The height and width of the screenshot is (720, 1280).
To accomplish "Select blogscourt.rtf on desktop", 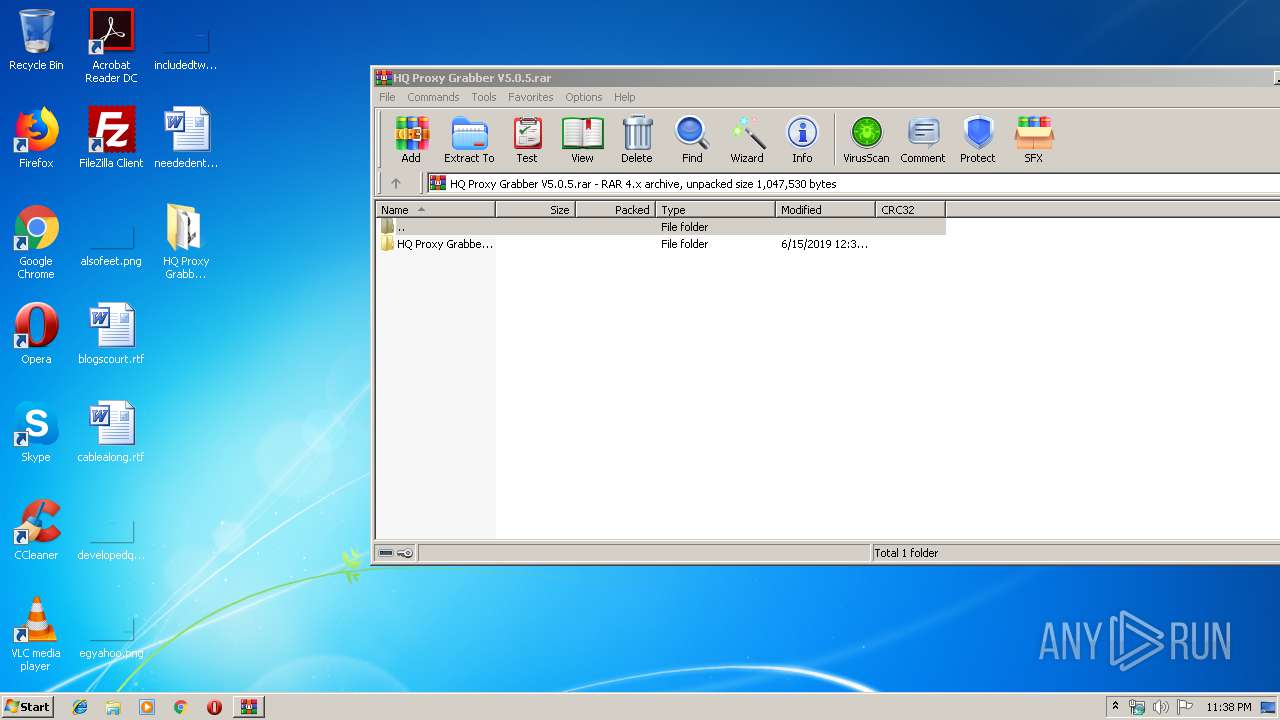I will [x=111, y=334].
